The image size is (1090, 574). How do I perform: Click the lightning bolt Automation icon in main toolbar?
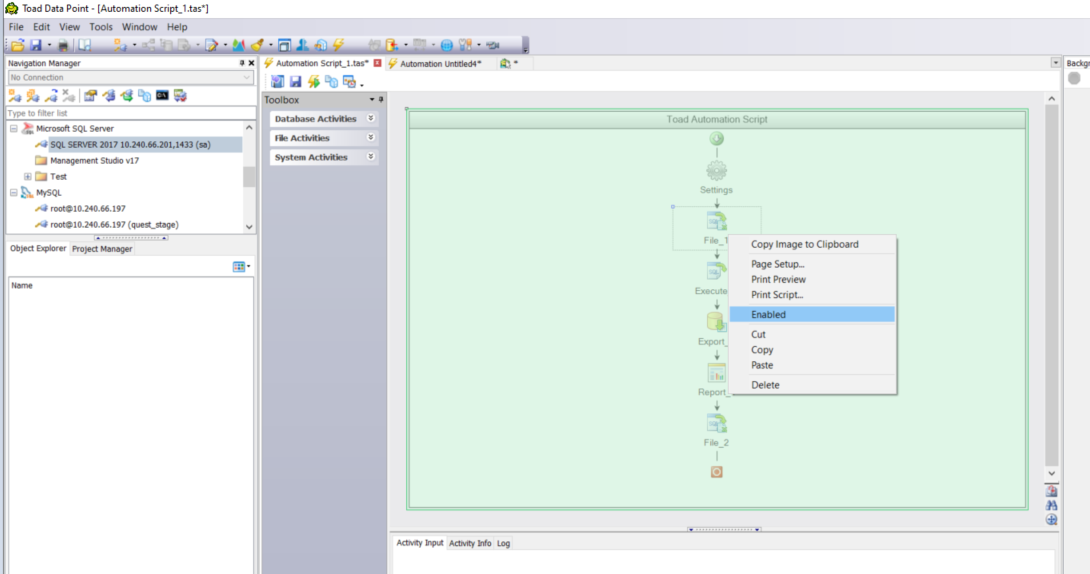(x=339, y=45)
